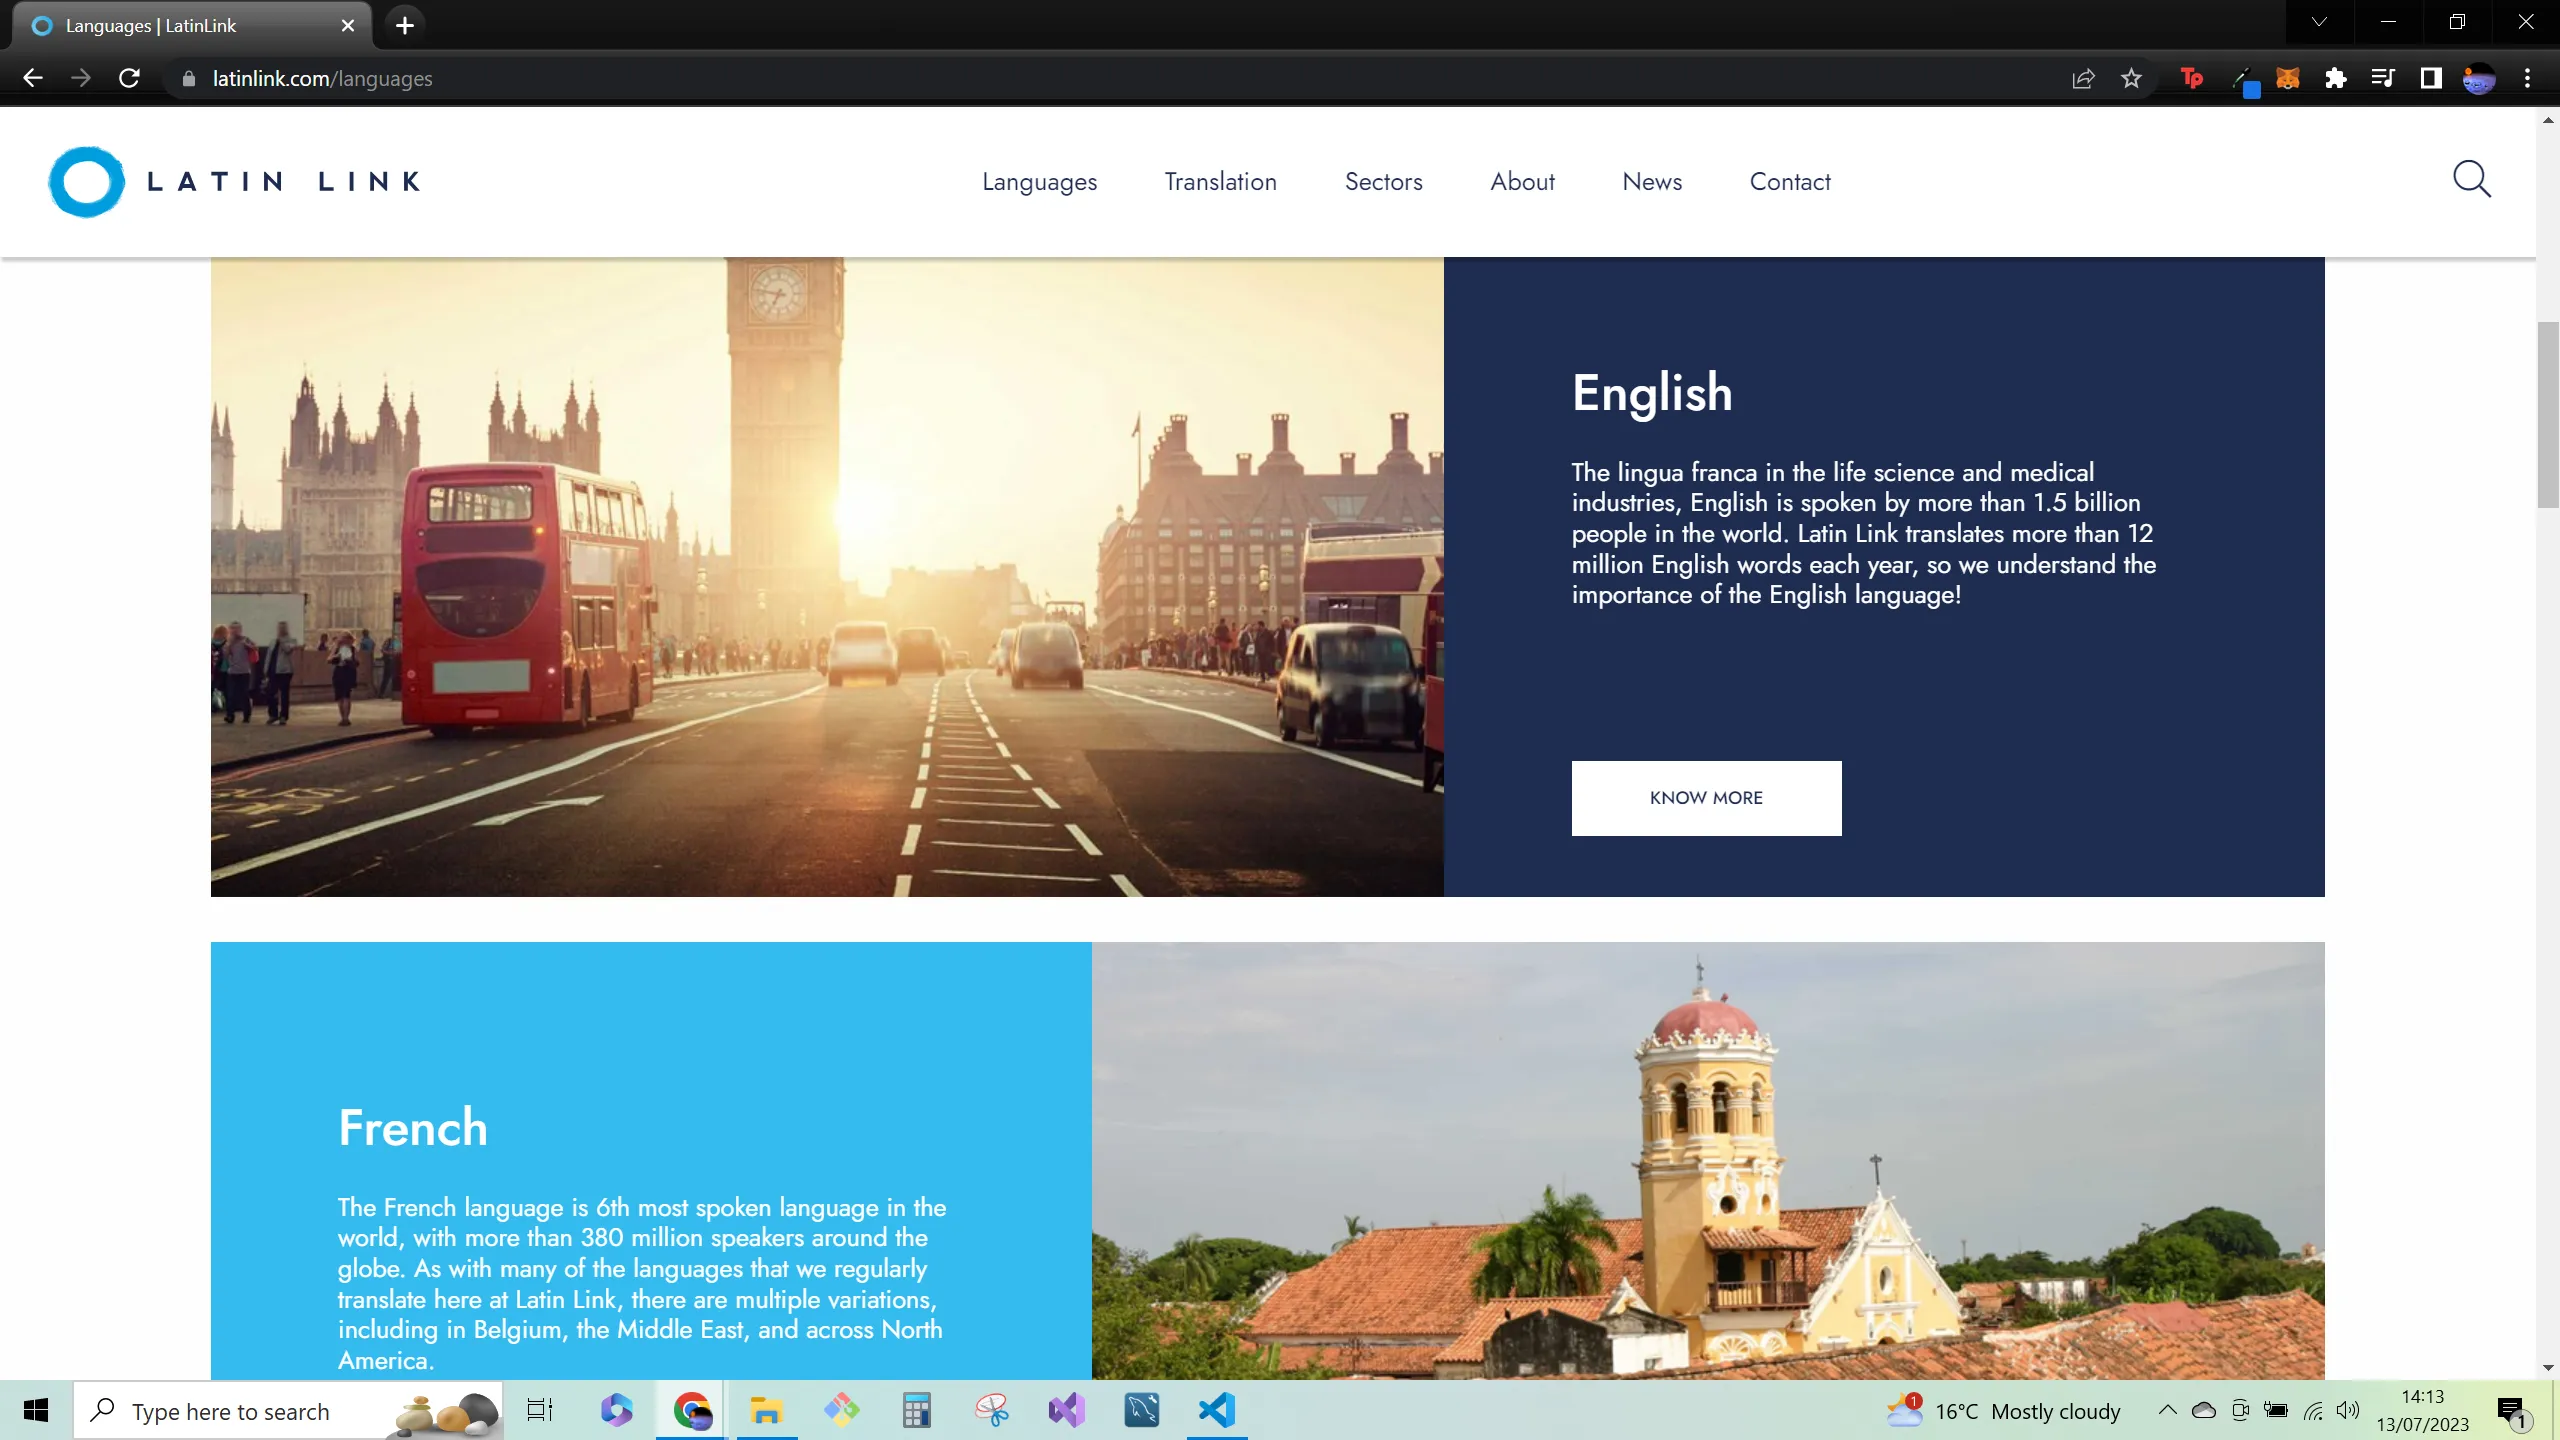Click the share icon in the address bar

[2082, 78]
